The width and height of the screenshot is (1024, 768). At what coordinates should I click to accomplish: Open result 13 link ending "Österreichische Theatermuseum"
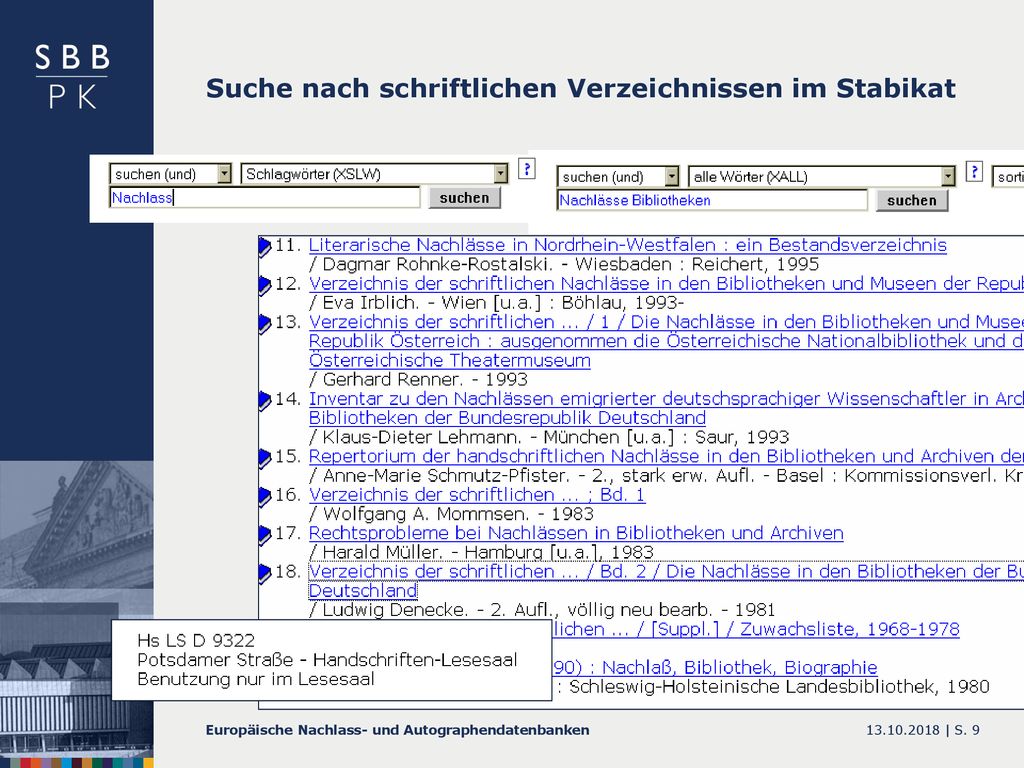(666, 341)
